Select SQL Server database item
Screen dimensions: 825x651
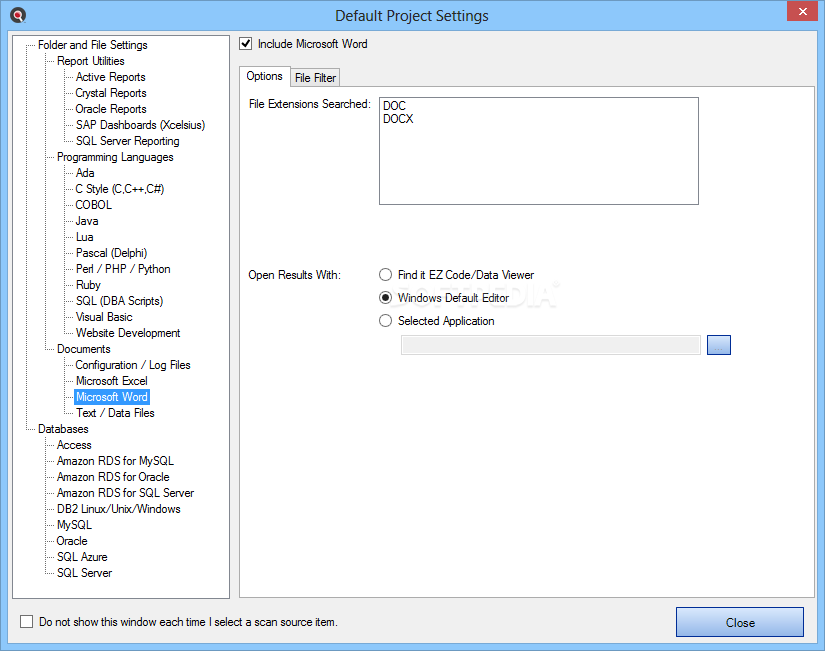tap(84, 573)
